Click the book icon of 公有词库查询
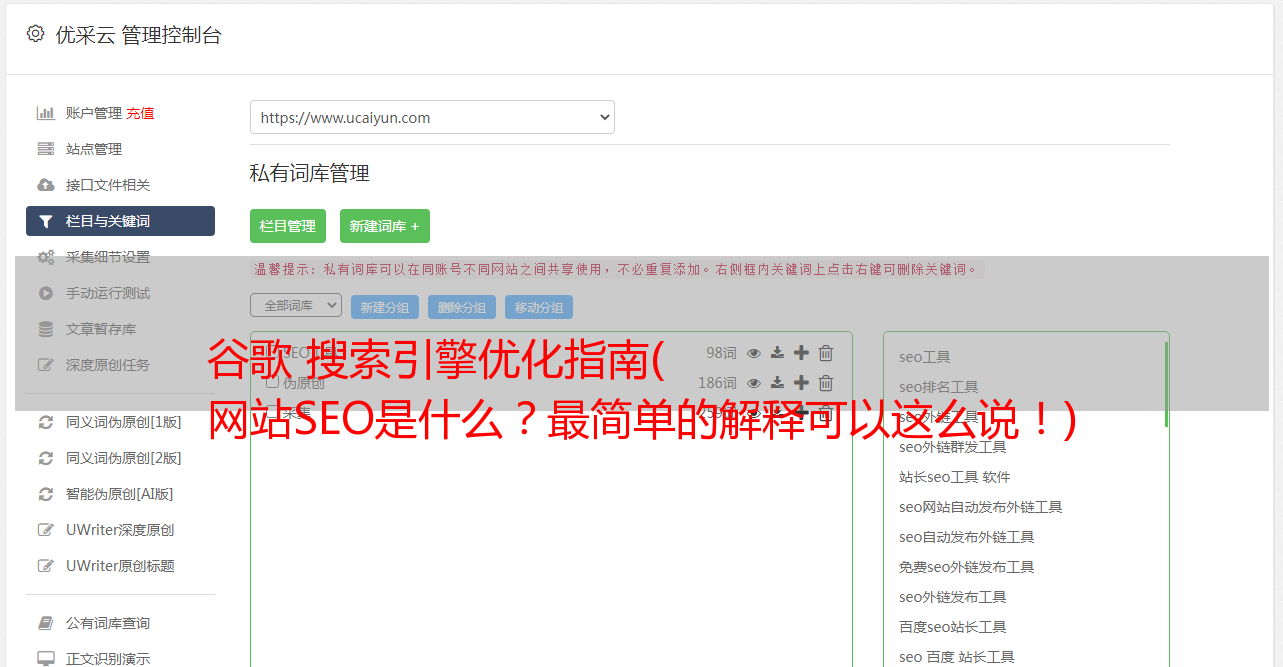Viewport: 1283px width, 667px height. [45, 623]
